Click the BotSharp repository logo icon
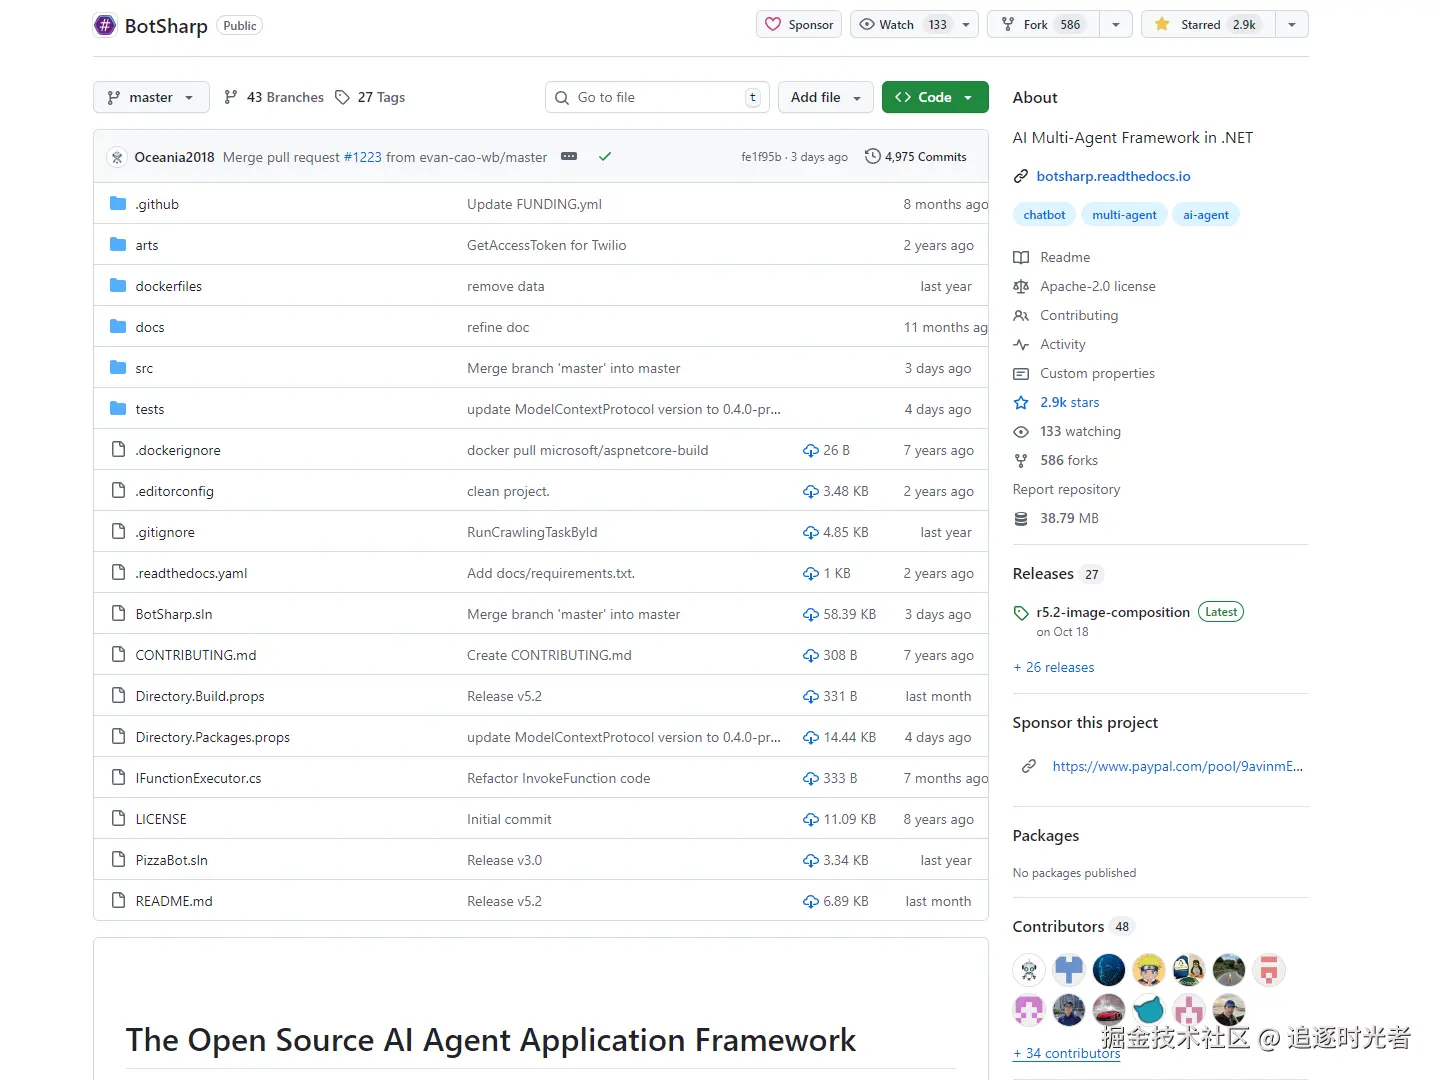 click(x=105, y=25)
